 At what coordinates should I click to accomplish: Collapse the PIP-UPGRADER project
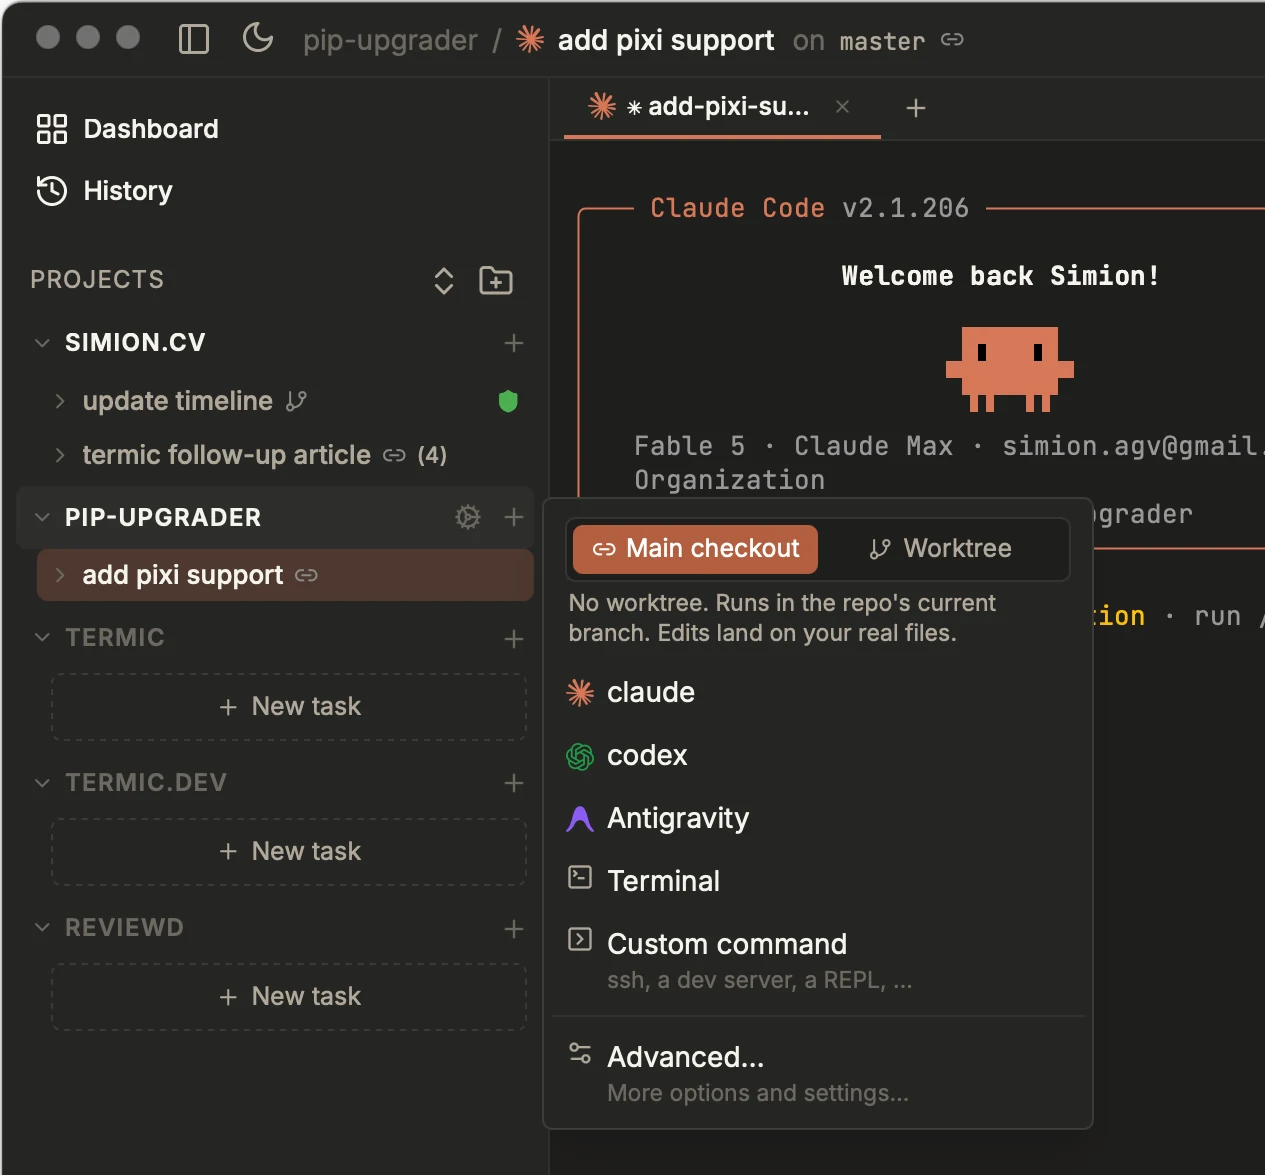click(x=42, y=517)
